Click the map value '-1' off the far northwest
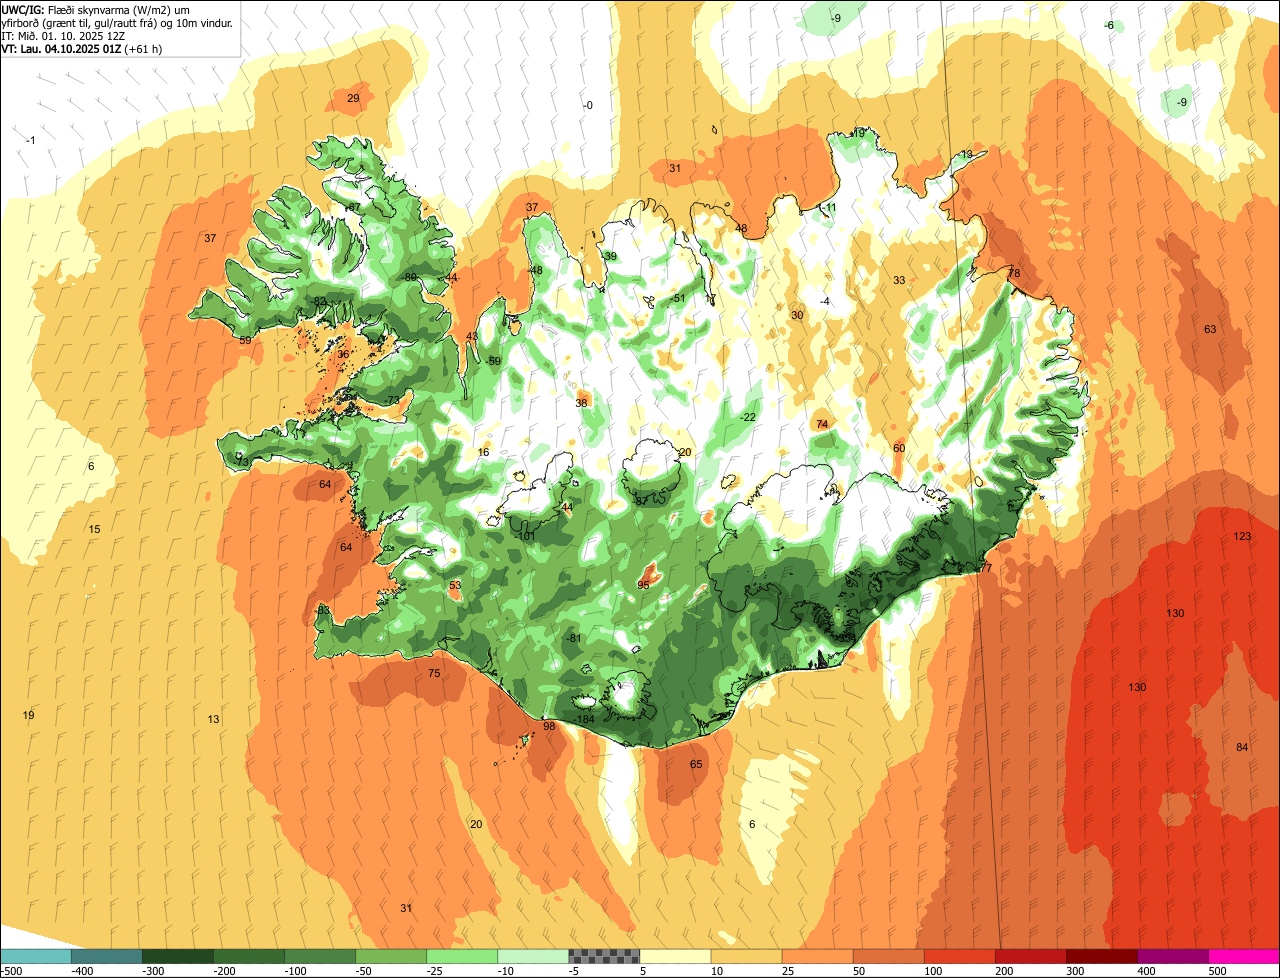 (x=30, y=141)
